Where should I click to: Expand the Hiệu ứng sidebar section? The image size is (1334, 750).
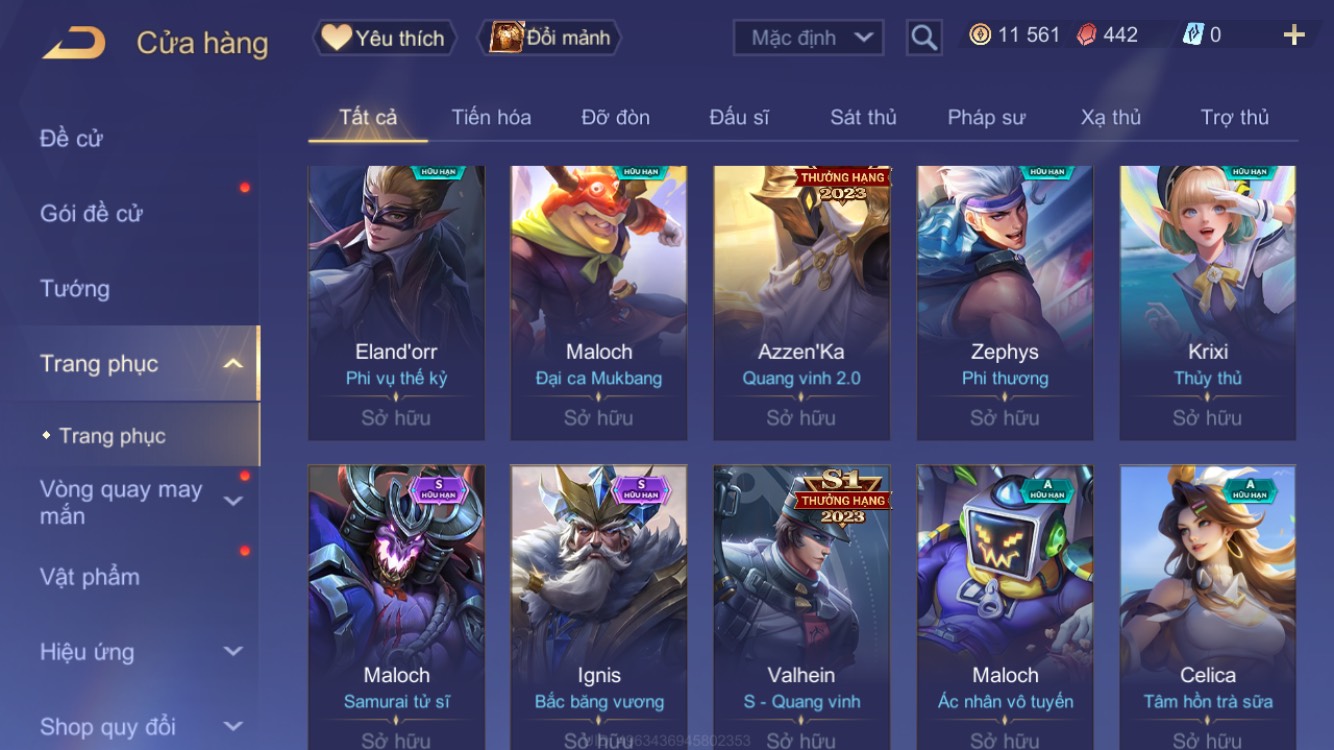pos(233,652)
